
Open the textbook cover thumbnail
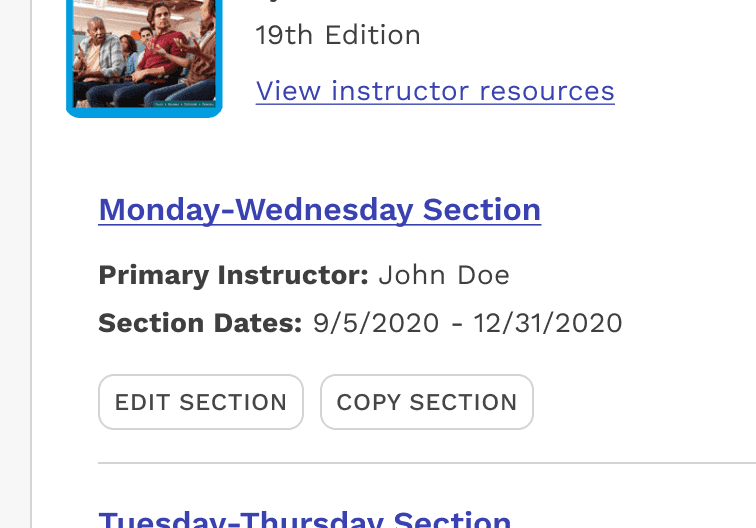click(144, 55)
